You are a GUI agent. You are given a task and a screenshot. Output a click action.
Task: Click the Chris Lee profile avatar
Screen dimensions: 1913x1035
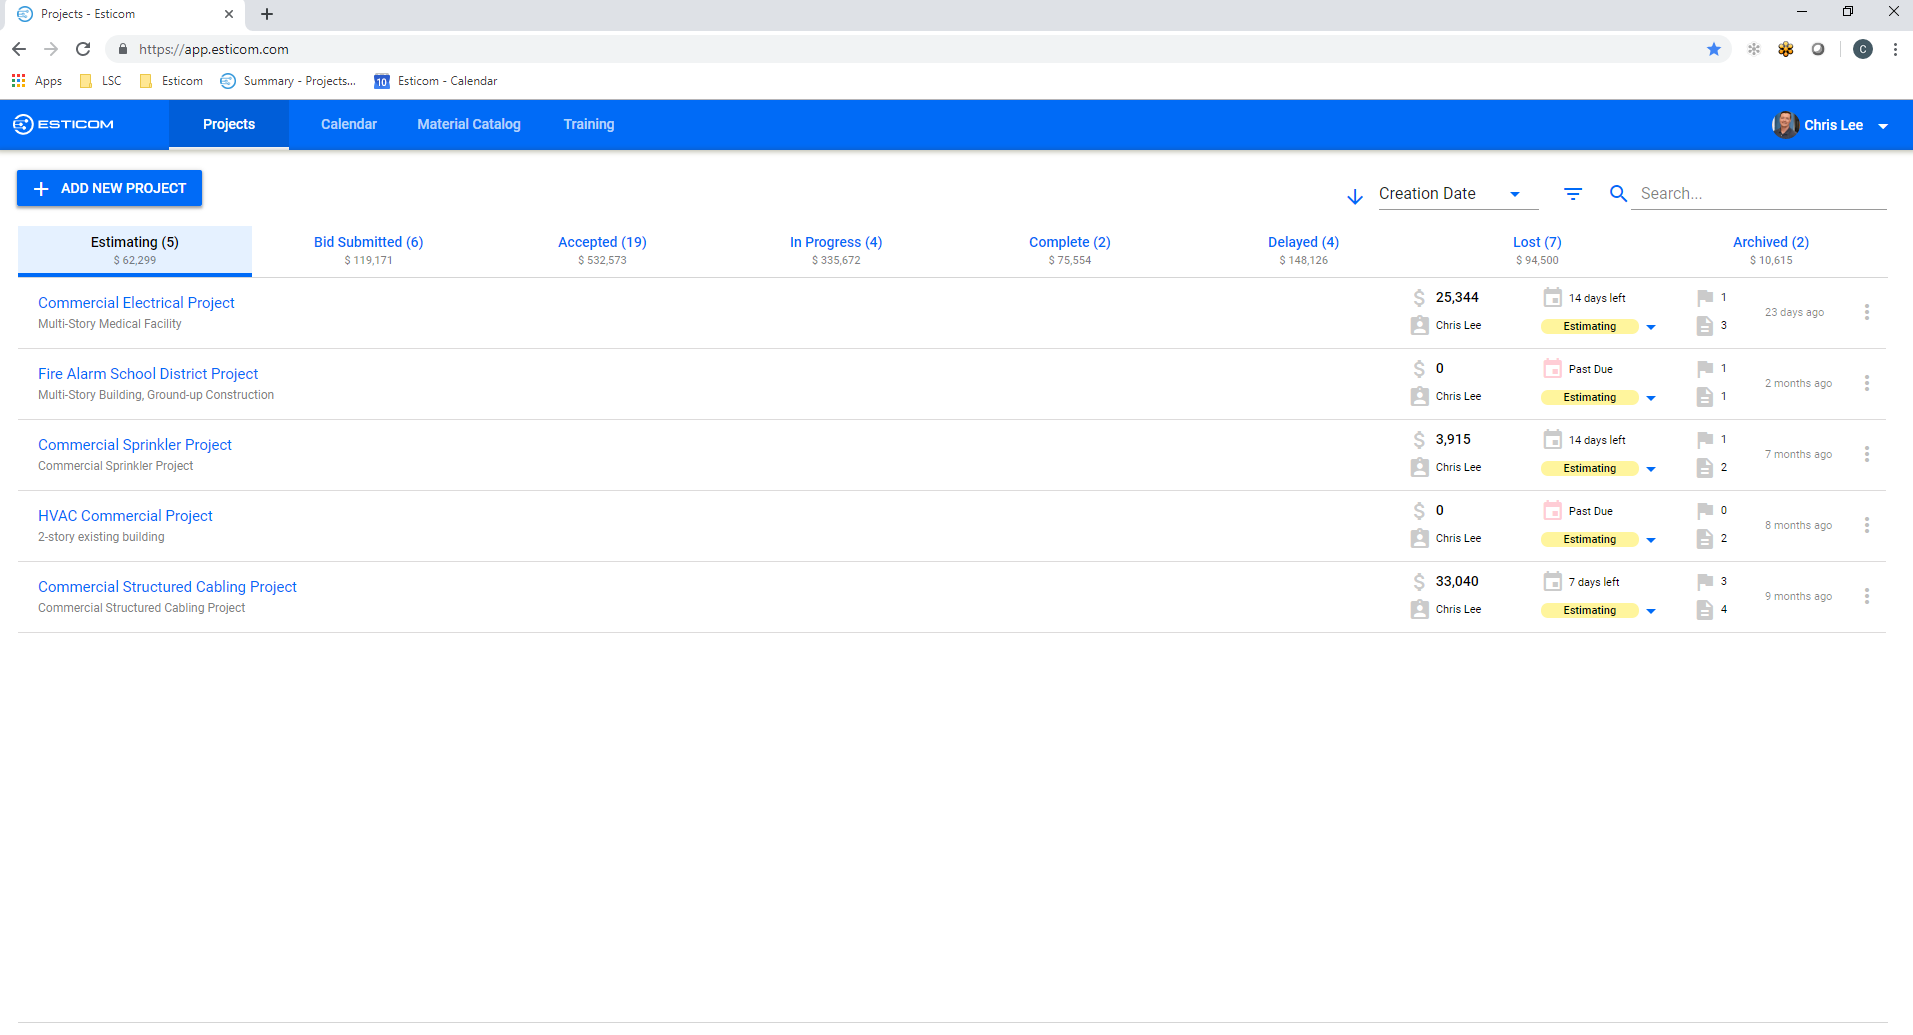[1785, 125]
